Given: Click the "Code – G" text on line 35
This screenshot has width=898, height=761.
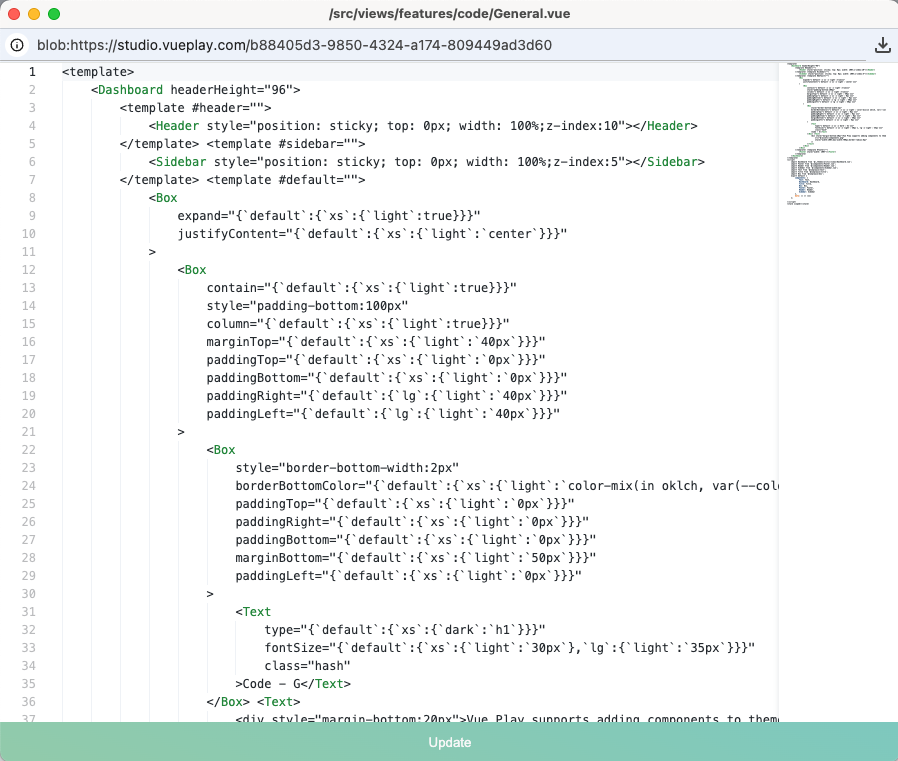Looking at the screenshot, I should click(x=271, y=684).
